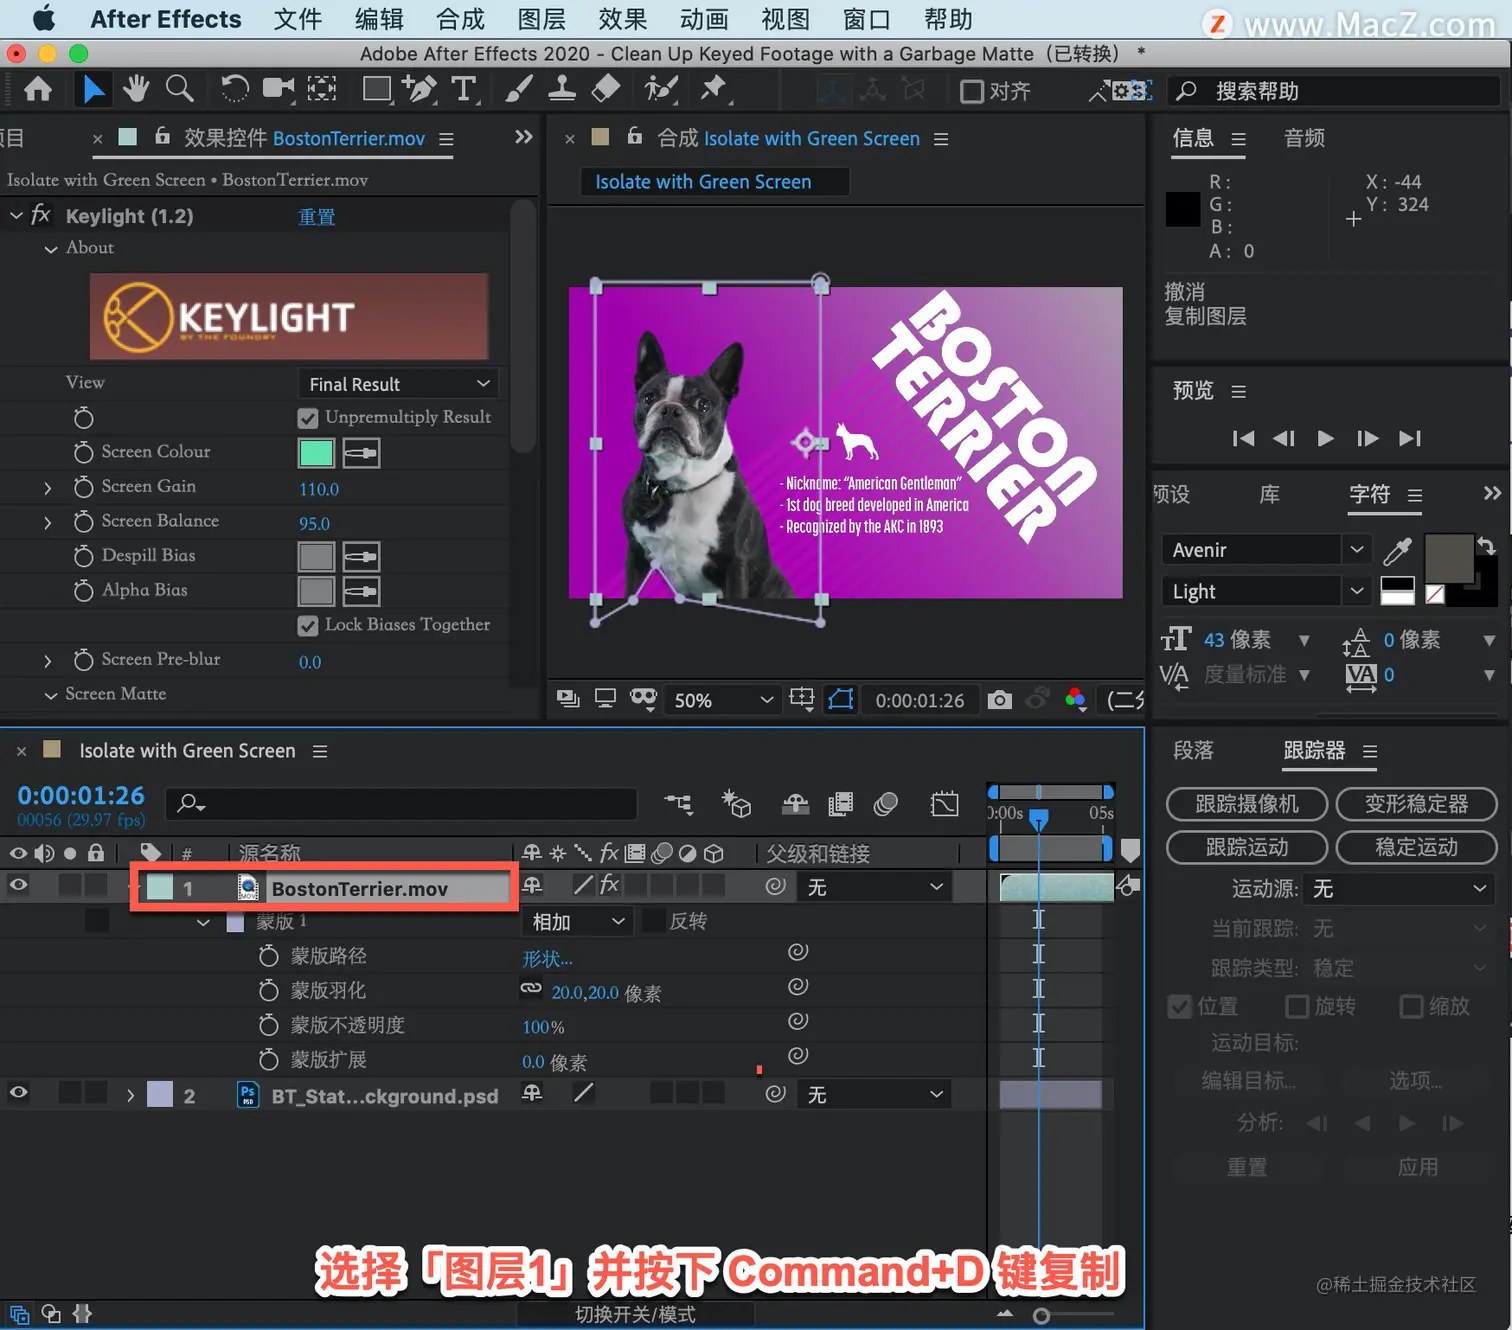Open the Light font style dropdown
This screenshot has height=1330, width=1512.
(1265, 591)
